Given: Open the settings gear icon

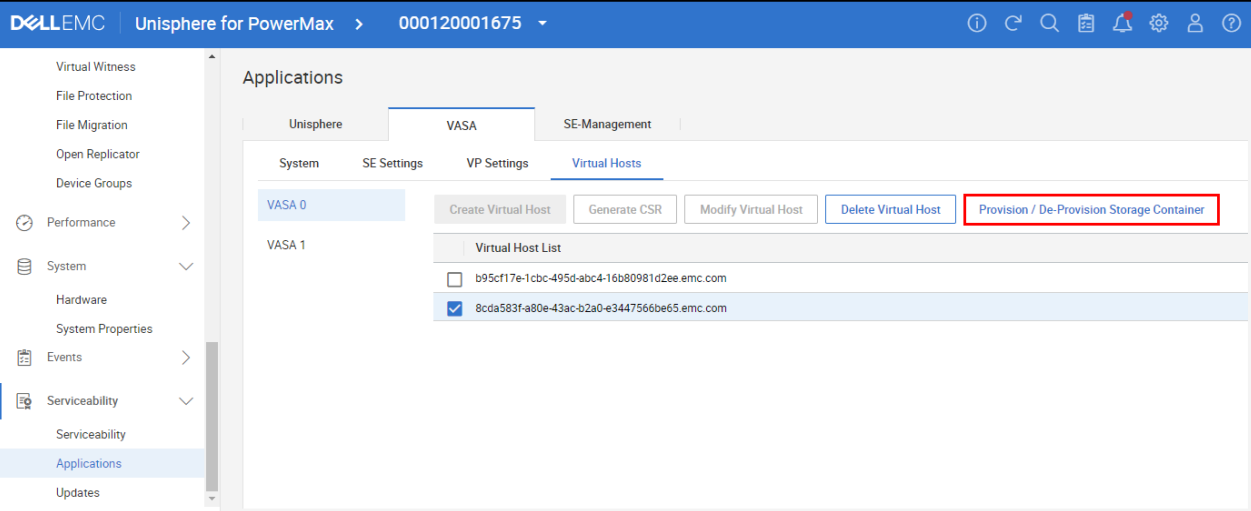Looking at the screenshot, I should 1159,24.
